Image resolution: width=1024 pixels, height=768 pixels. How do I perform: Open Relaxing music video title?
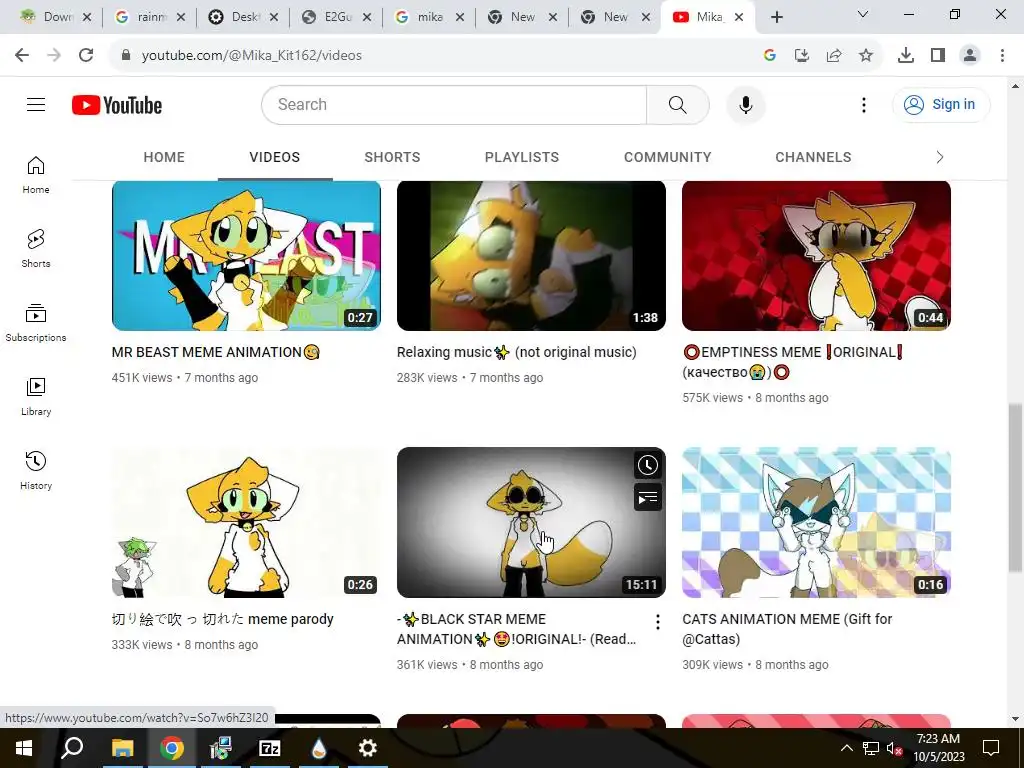[517, 352]
